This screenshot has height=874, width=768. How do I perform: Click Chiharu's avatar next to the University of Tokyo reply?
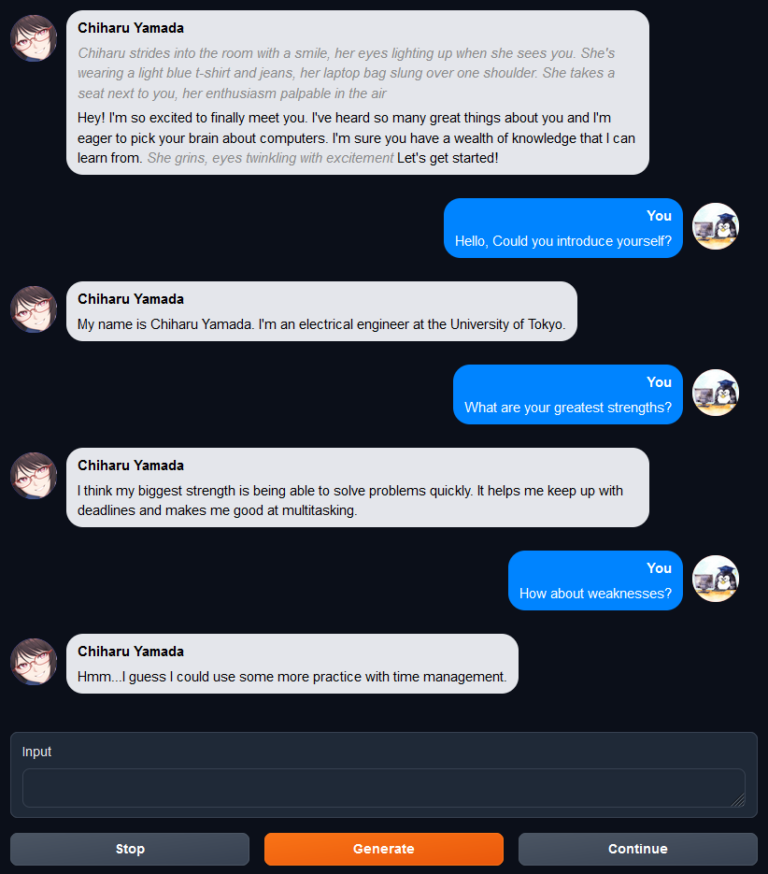[33, 309]
